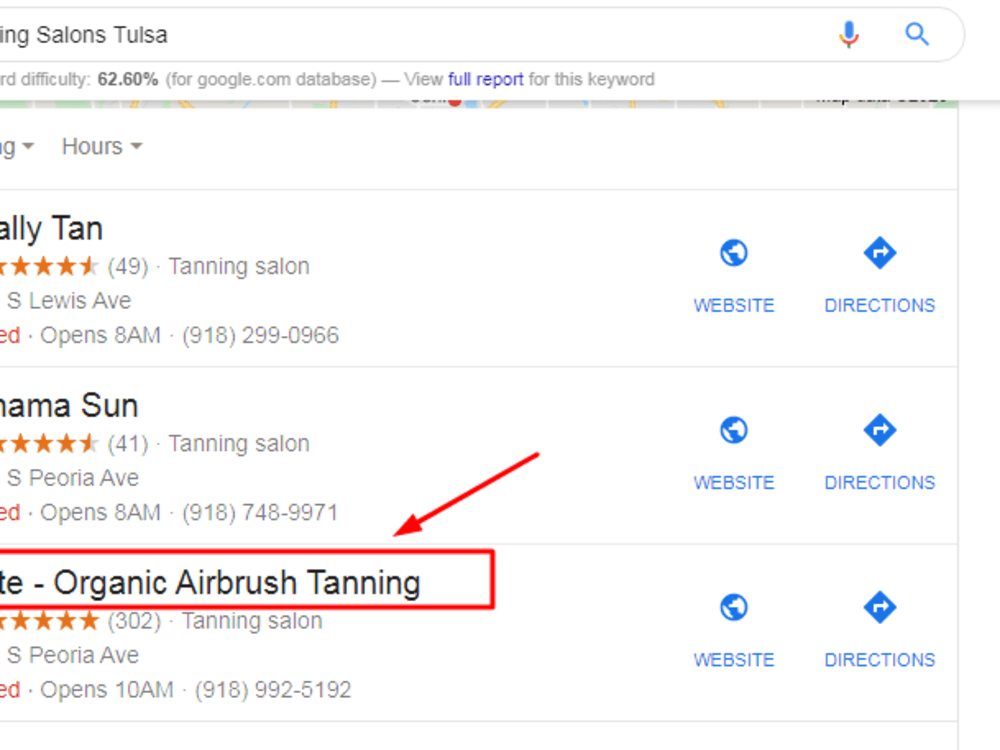Click DIRECTIONS label for listing with phone 992-5192
This screenshot has height=750, width=1000.
pyautogui.click(x=879, y=660)
